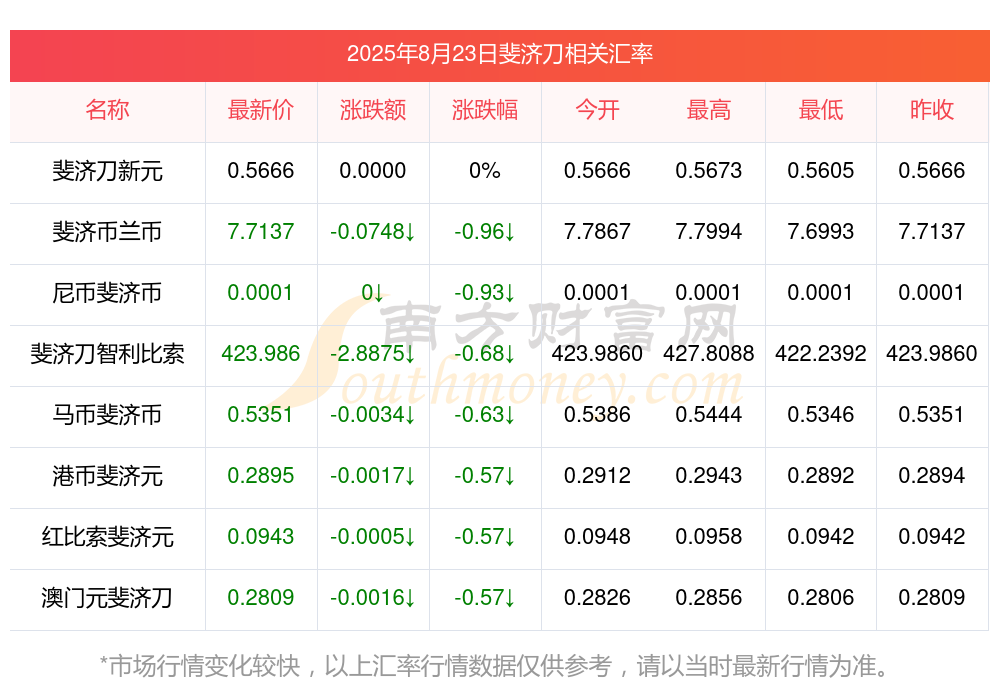Click the -0.57↓ change rate for 澳门元斐济刀
This screenshot has height=698, width=1000.
tap(485, 598)
